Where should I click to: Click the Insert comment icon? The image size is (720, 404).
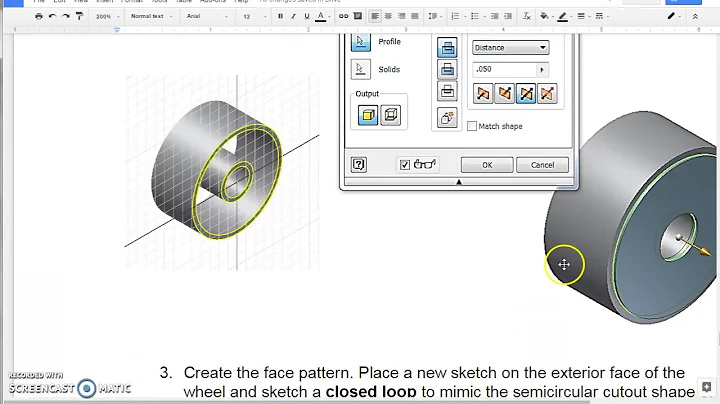click(358, 16)
